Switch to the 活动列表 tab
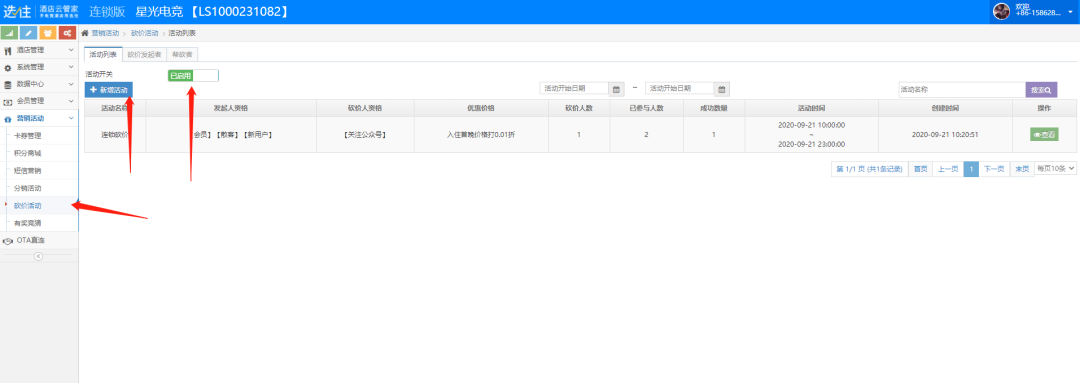This screenshot has height=383, width=1080. [x=103, y=54]
